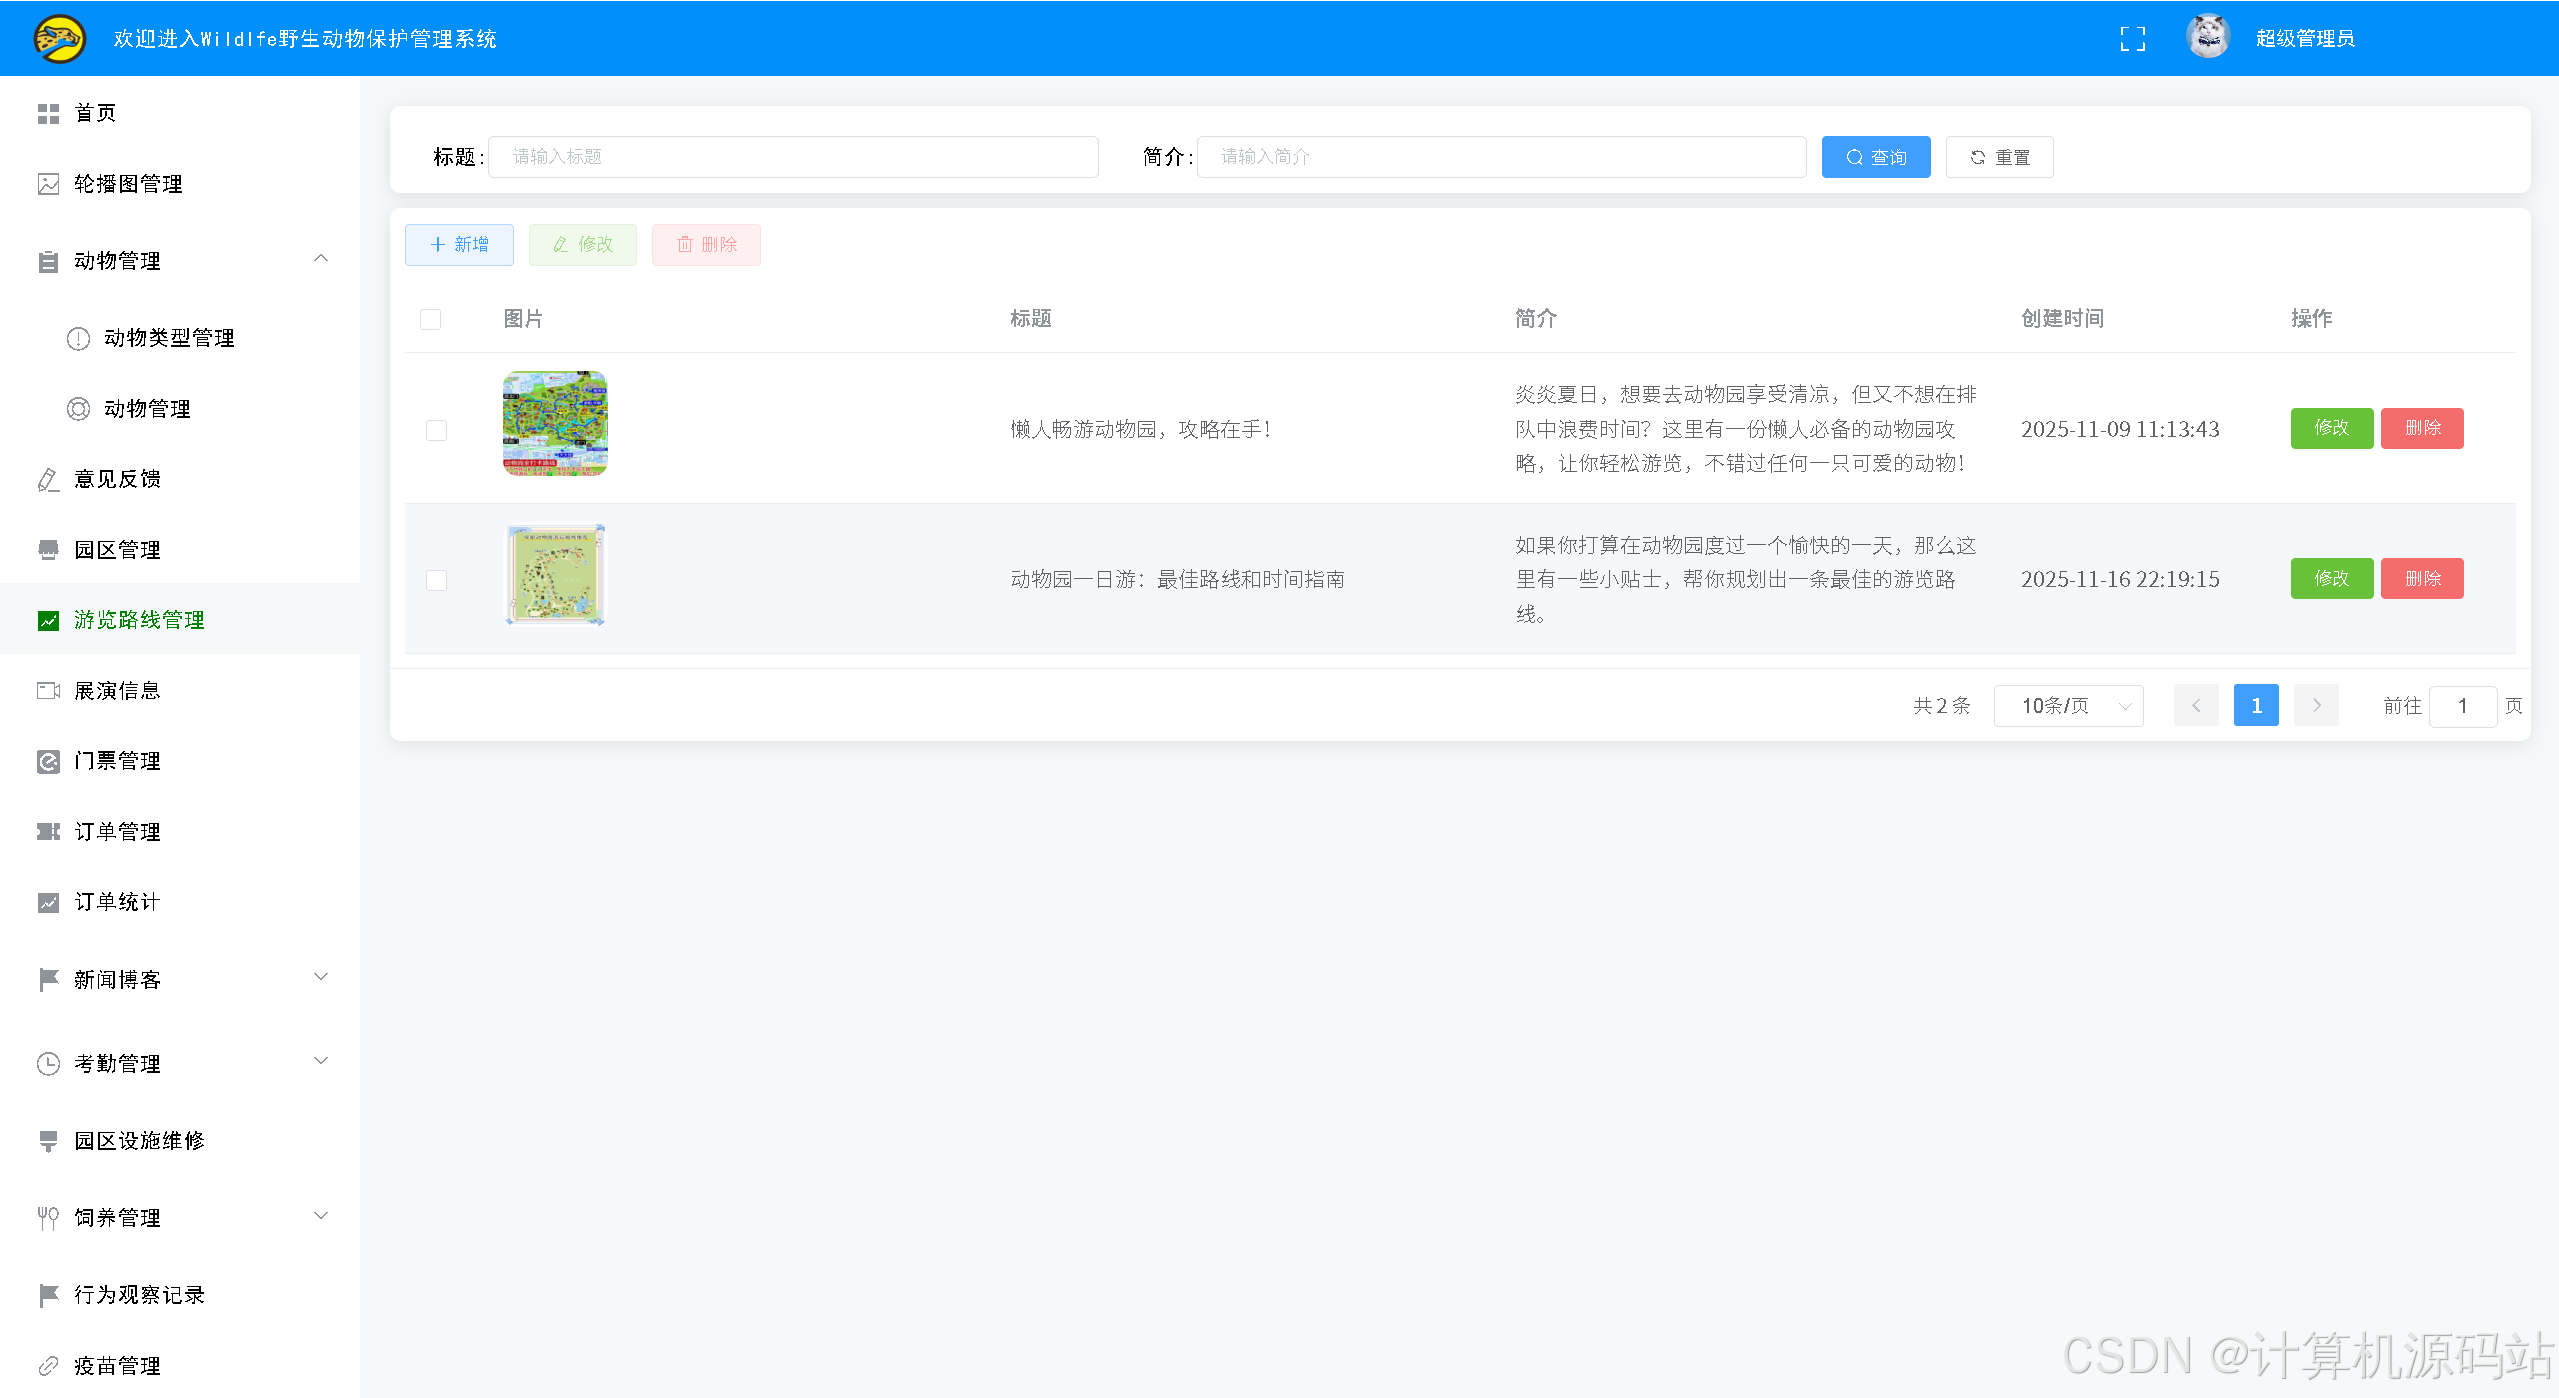Image resolution: width=2559 pixels, height=1398 pixels.
Task: Click the 疫苗管理 link icon
Action: pyautogui.click(x=48, y=1366)
